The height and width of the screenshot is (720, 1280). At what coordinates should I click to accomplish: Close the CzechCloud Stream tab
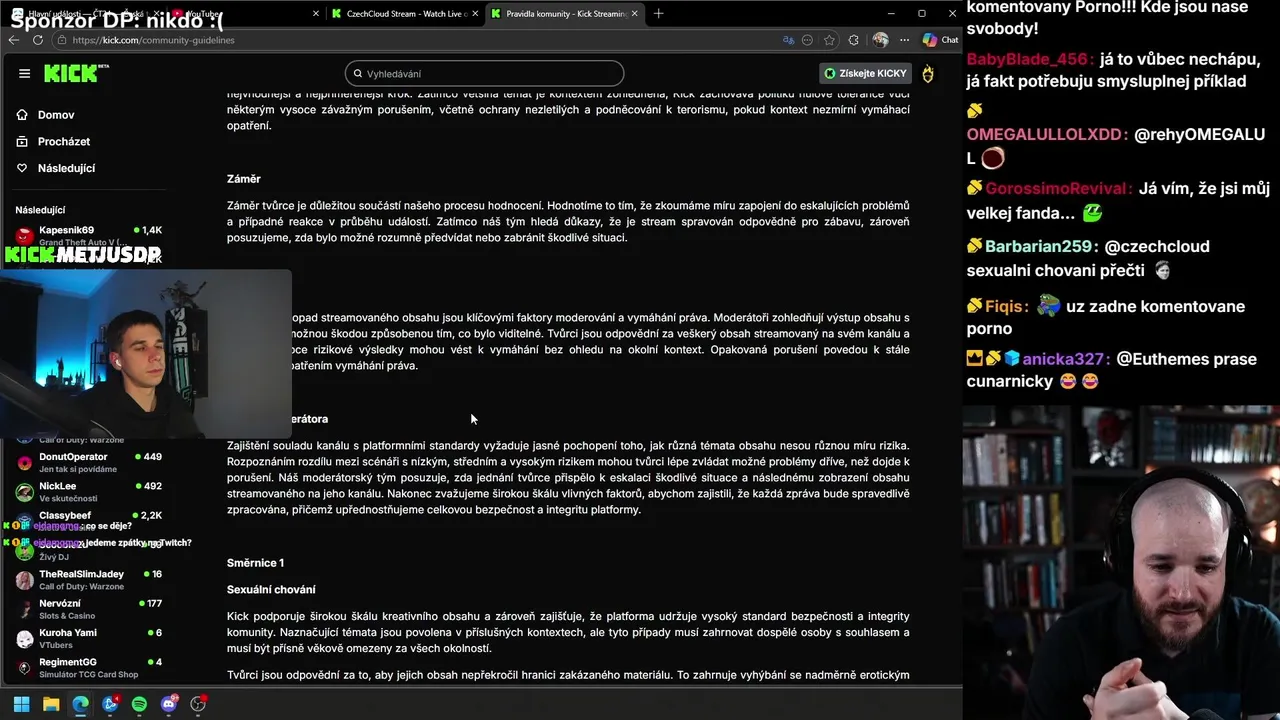coord(476,14)
